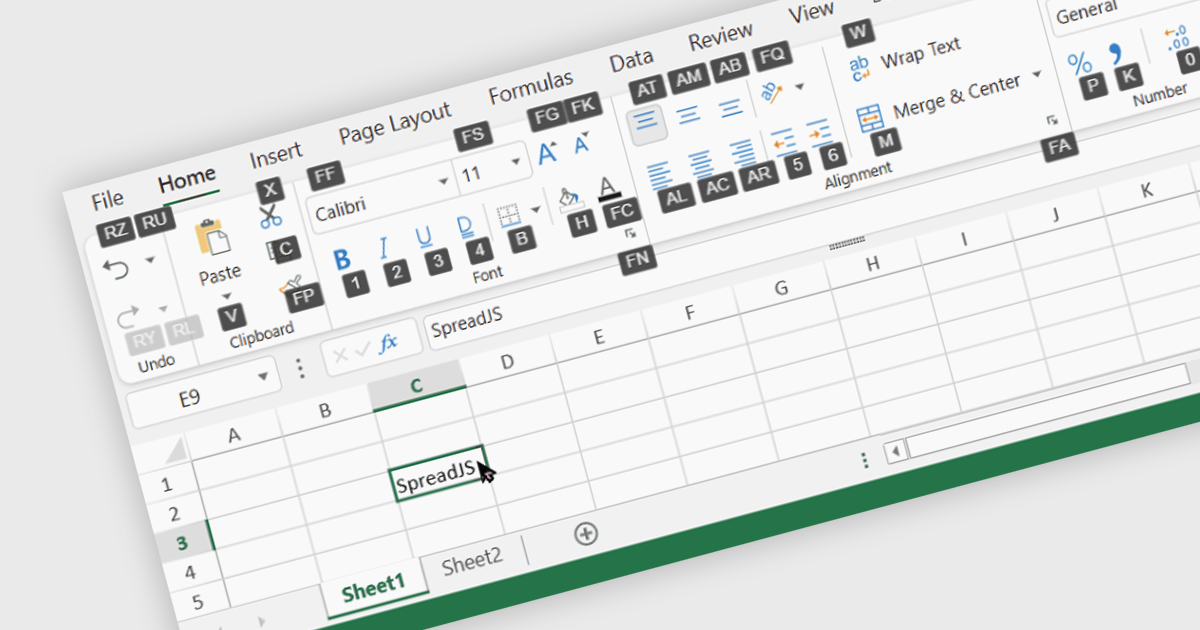
Task: Click the Increase Decimal icon
Action: pyautogui.click(x=1178, y=37)
